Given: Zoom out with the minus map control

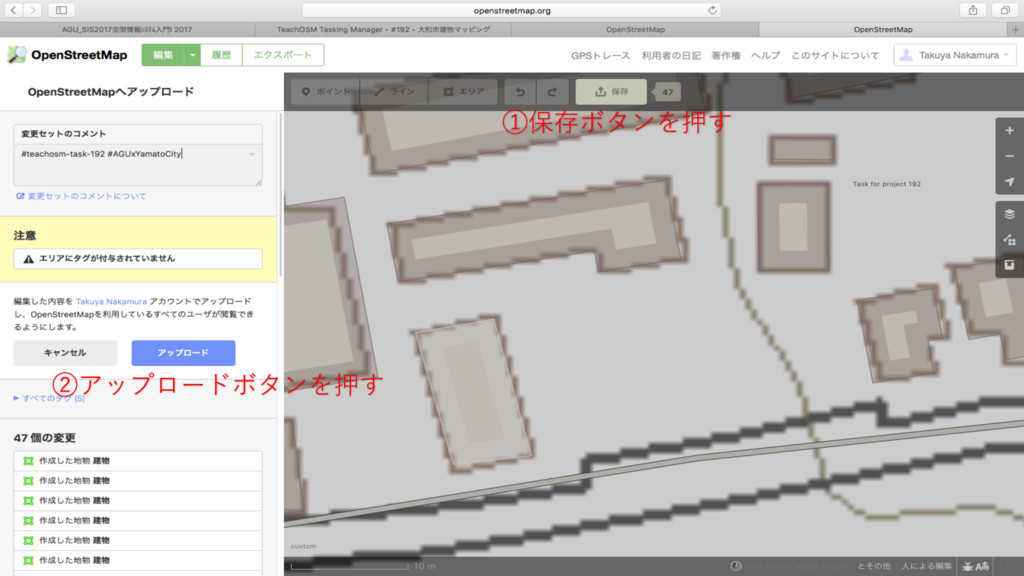Looking at the screenshot, I should pos(1010,156).
